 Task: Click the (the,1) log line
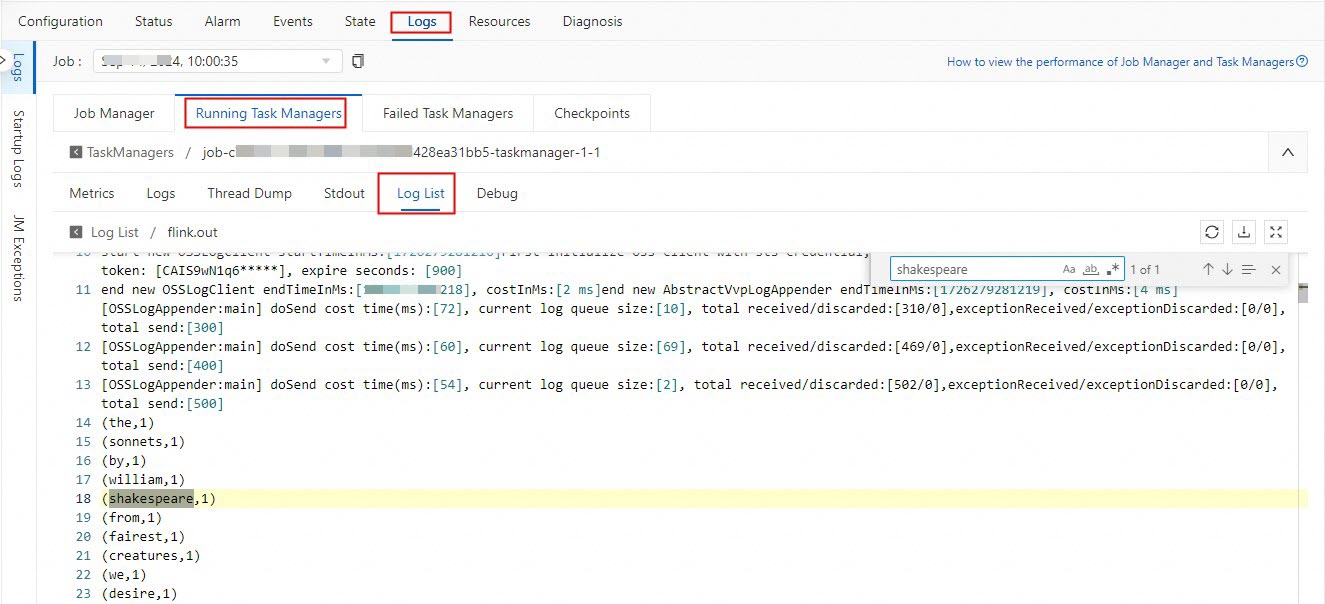(128, 422)
